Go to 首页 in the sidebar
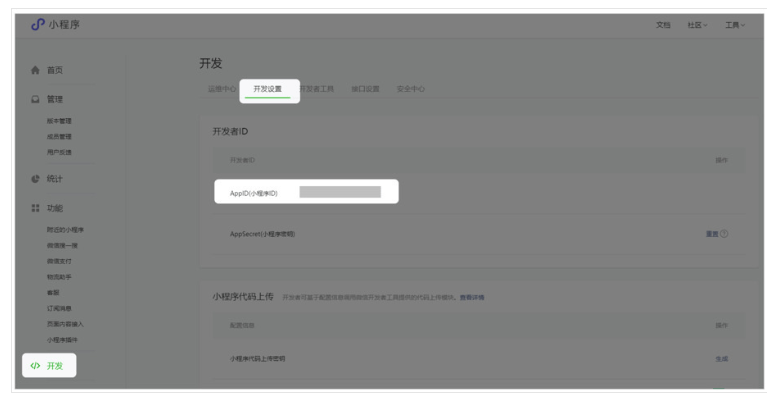767x396 pixels. click(x=55, y=70)
